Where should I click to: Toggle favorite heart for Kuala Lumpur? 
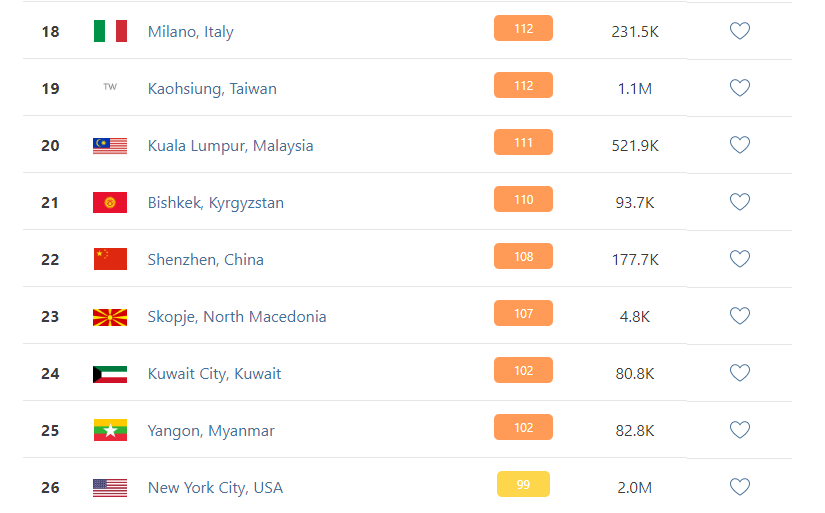point(739,145)
